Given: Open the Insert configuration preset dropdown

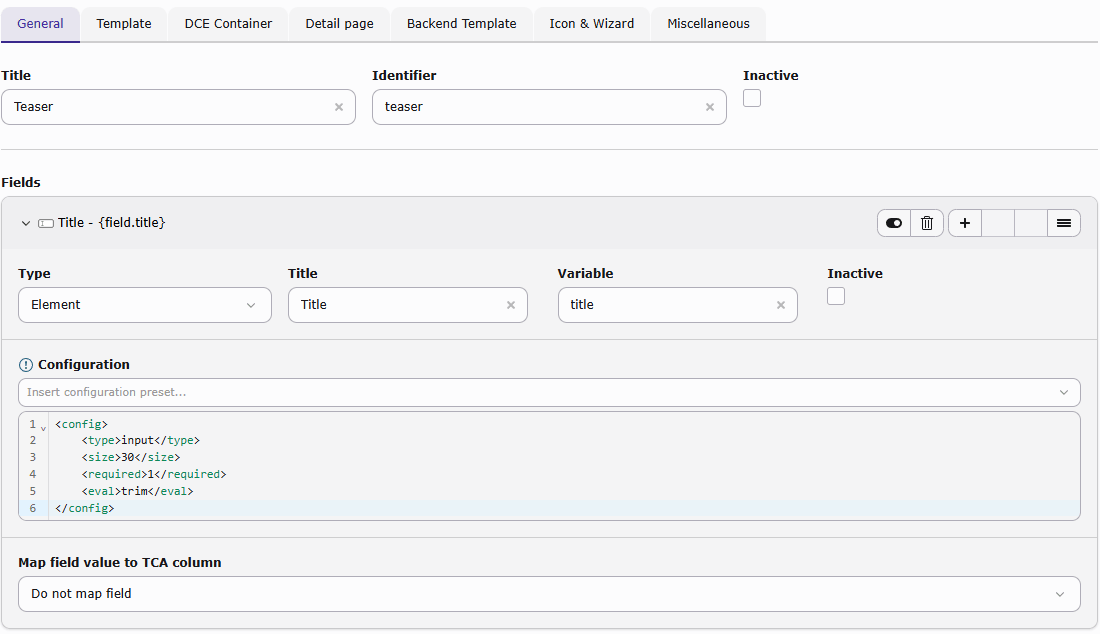Looking at the screenshot, I should (x=549, y=392).
